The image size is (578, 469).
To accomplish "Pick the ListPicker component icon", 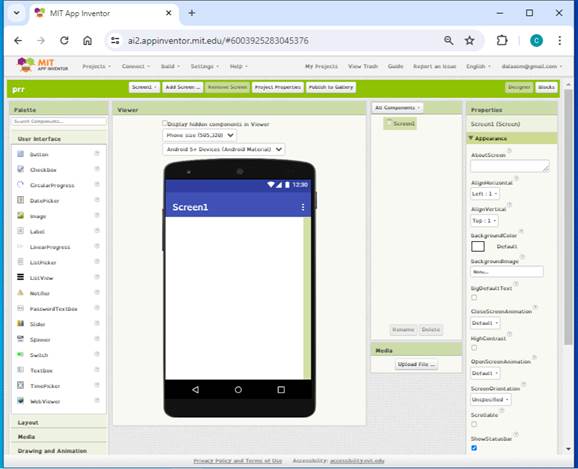I will tap(21, 262).
